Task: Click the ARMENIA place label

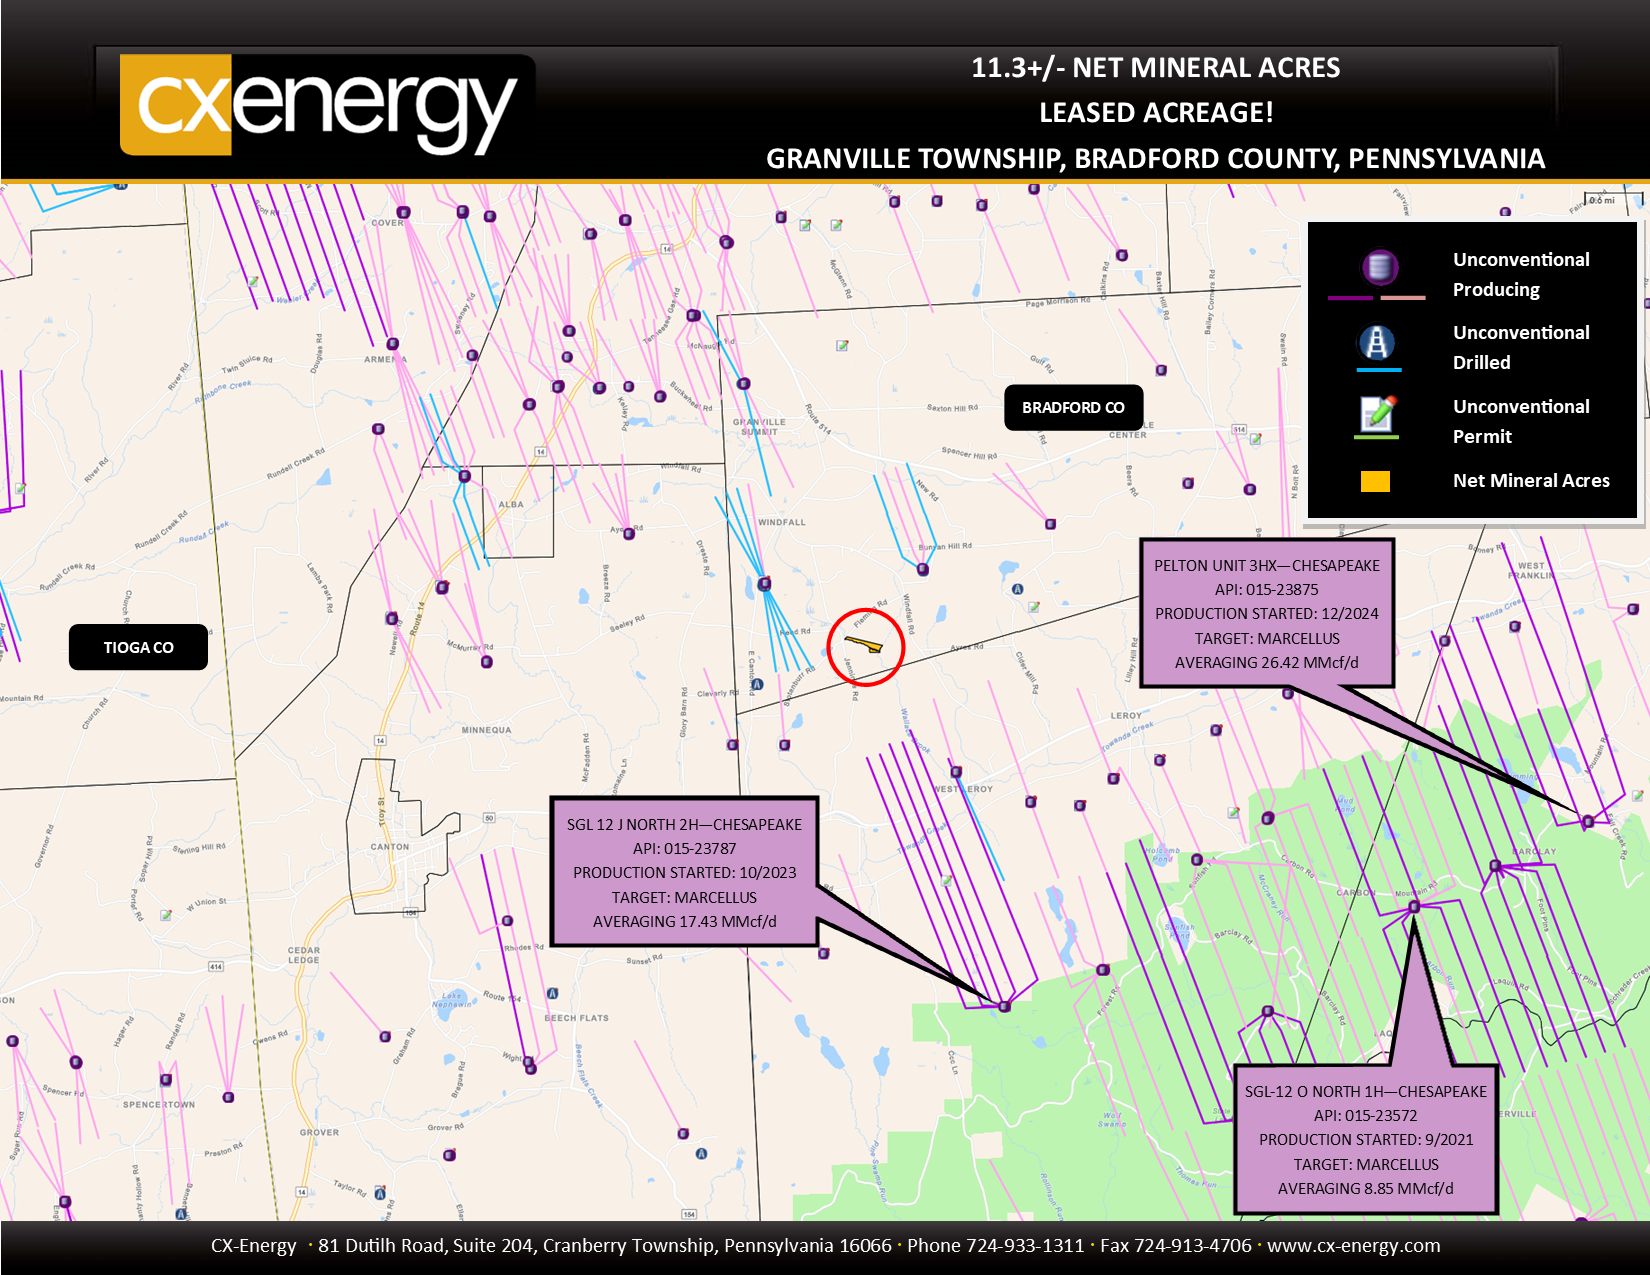Action: (385, 359)
